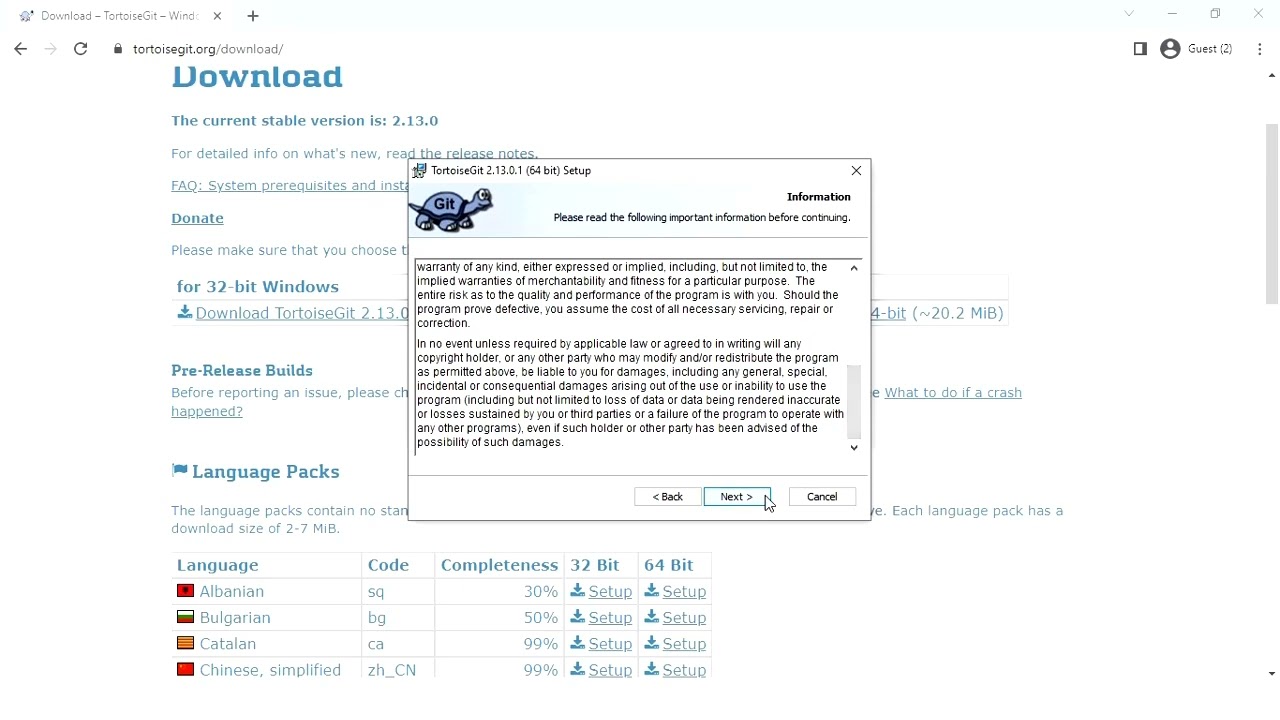Click the happened? link text
This screenshot has width=1280, height=720.
[x=207, y=412]
